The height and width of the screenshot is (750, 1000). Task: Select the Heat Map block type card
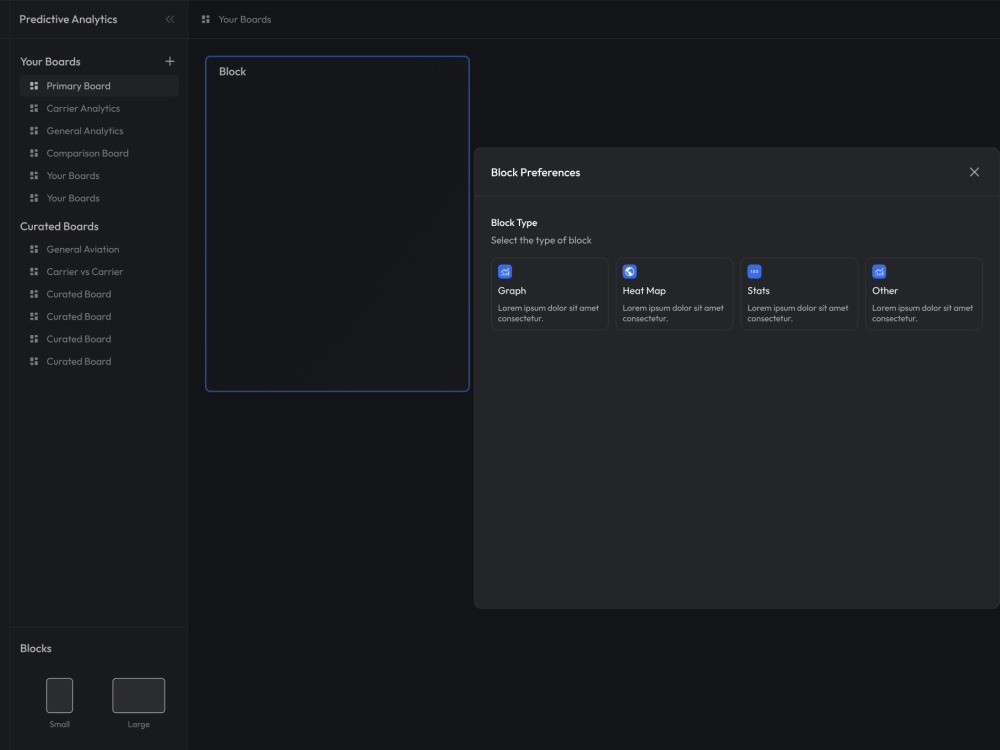(674, 294)
